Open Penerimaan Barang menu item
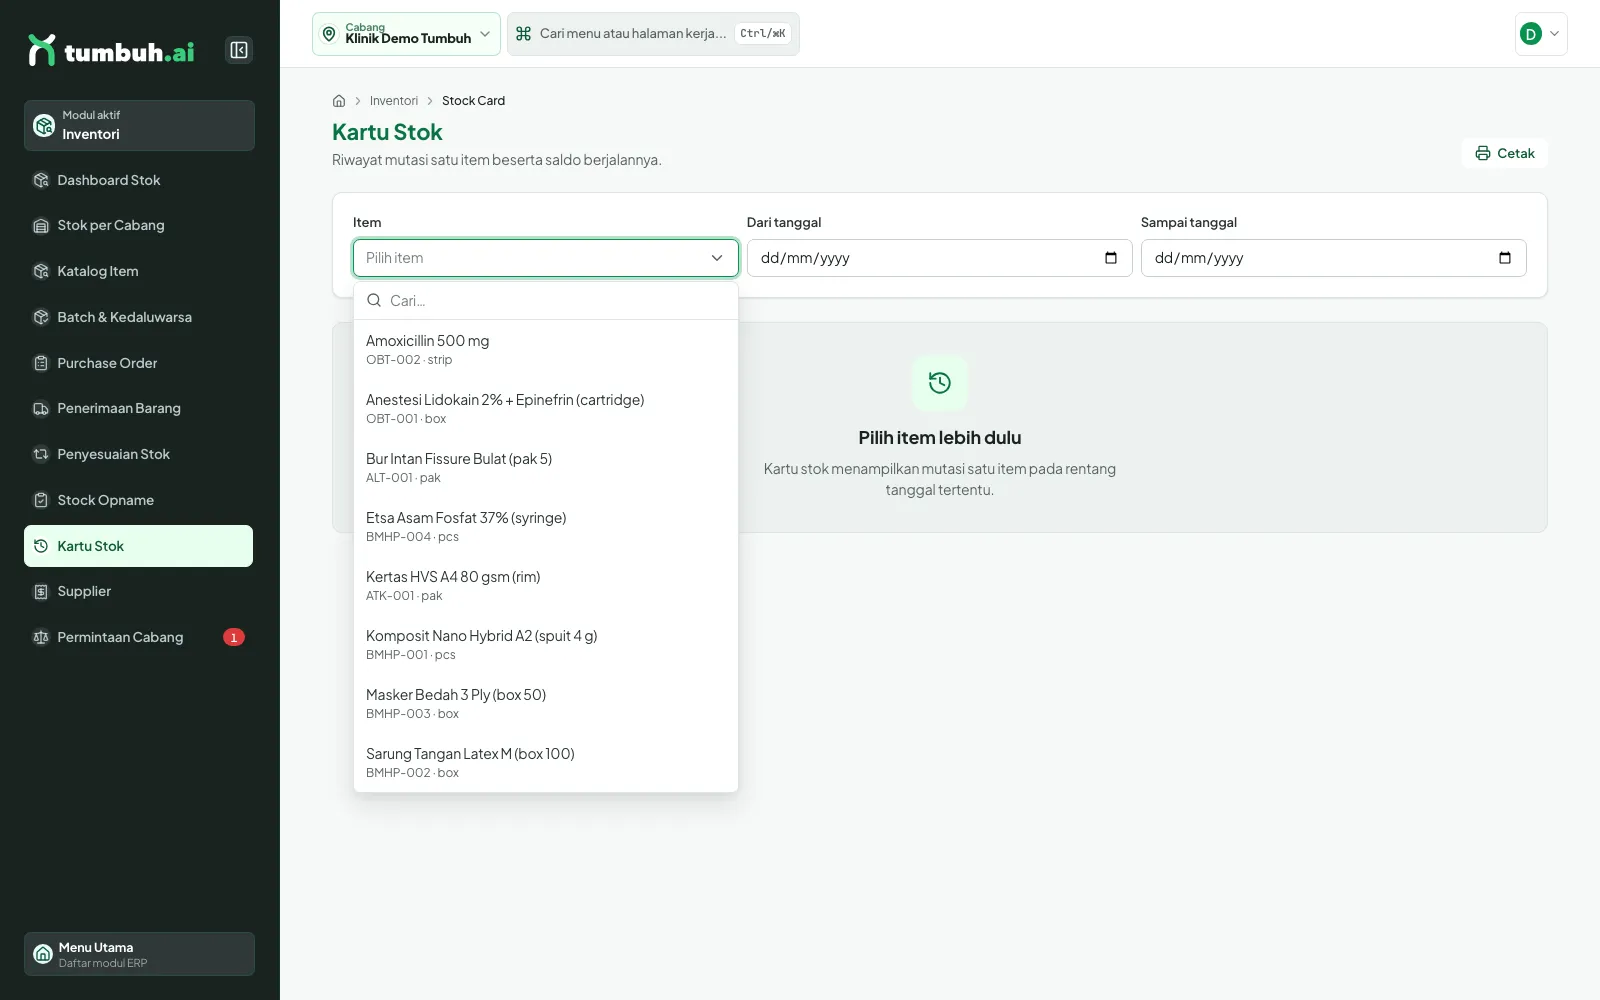Viewport: 1600px width, 1000px height. (139, 408)
